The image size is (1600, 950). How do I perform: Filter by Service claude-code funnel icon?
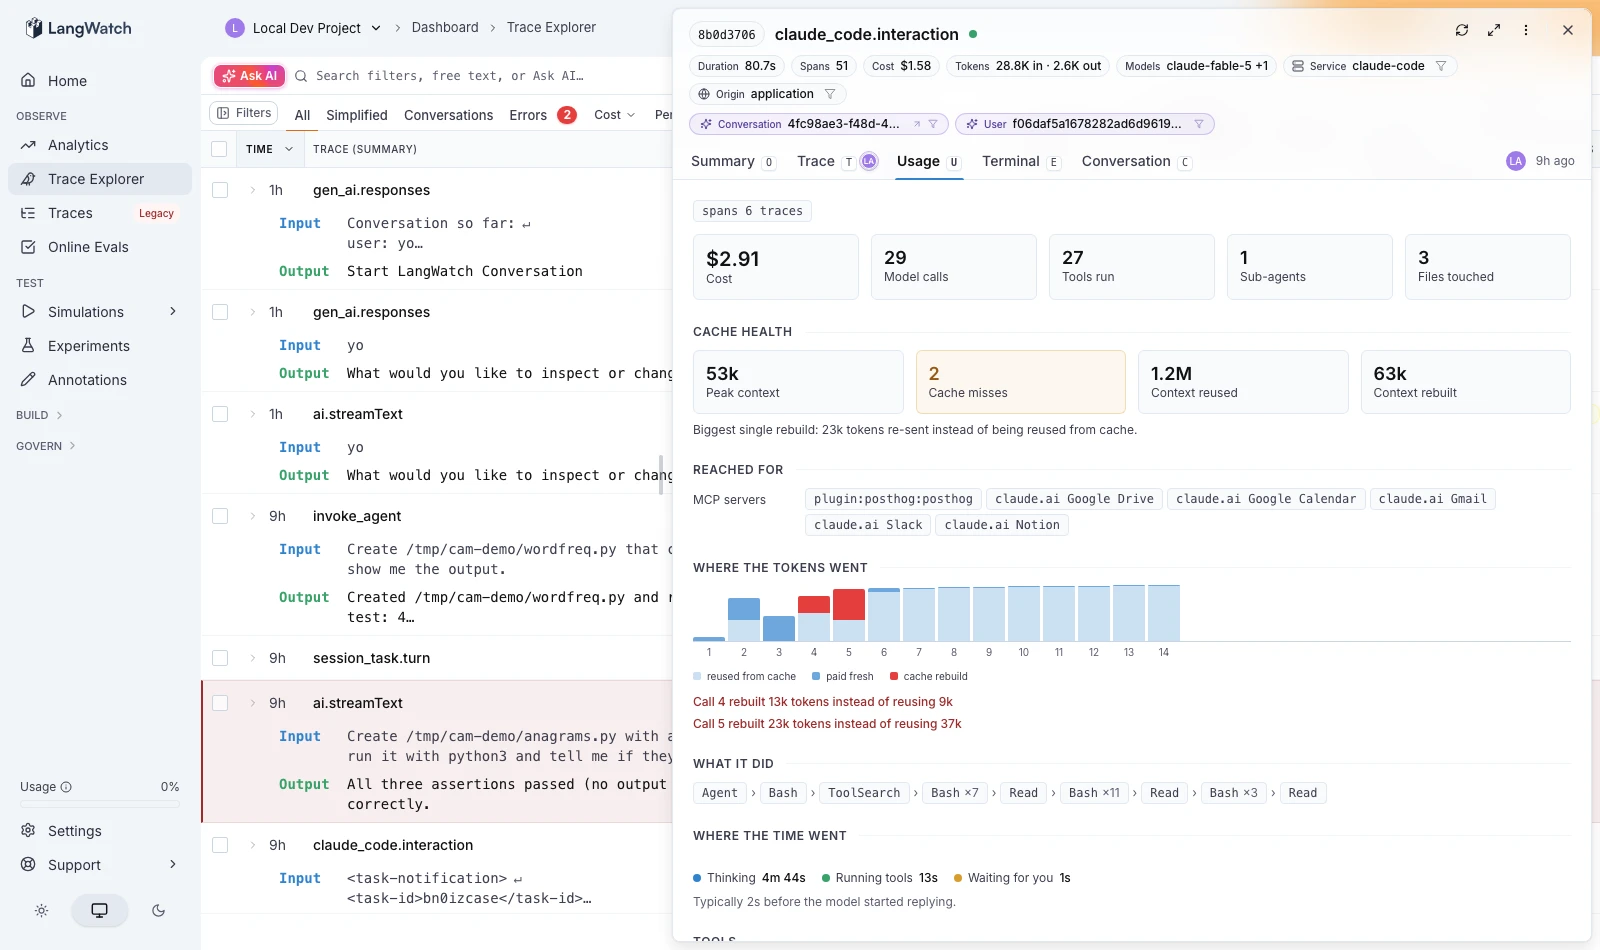[x=1441, y=66]
